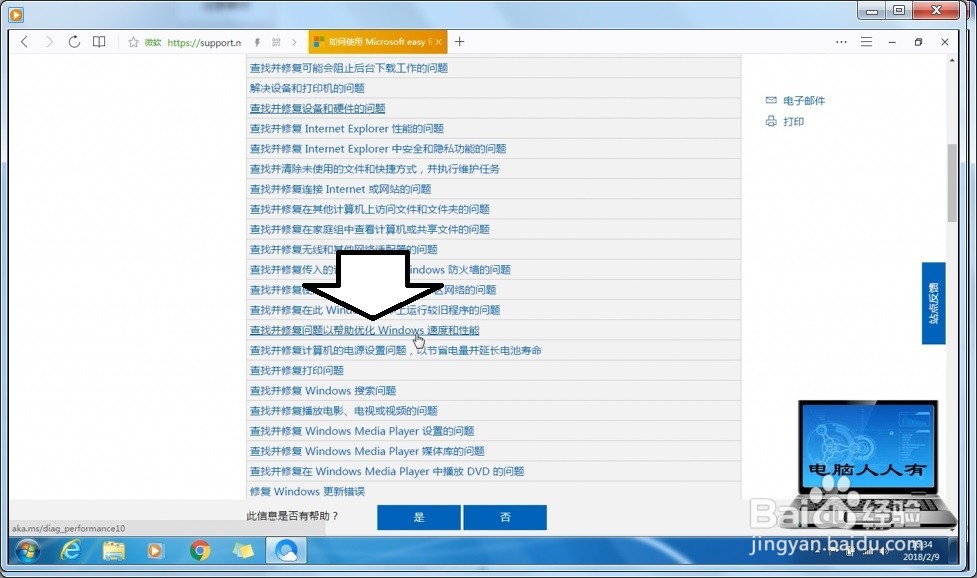Viewport: 977px width, 578px height.
Task: Open Windows Media Player 媒体库的问题 link
Action: coord(367,451)
